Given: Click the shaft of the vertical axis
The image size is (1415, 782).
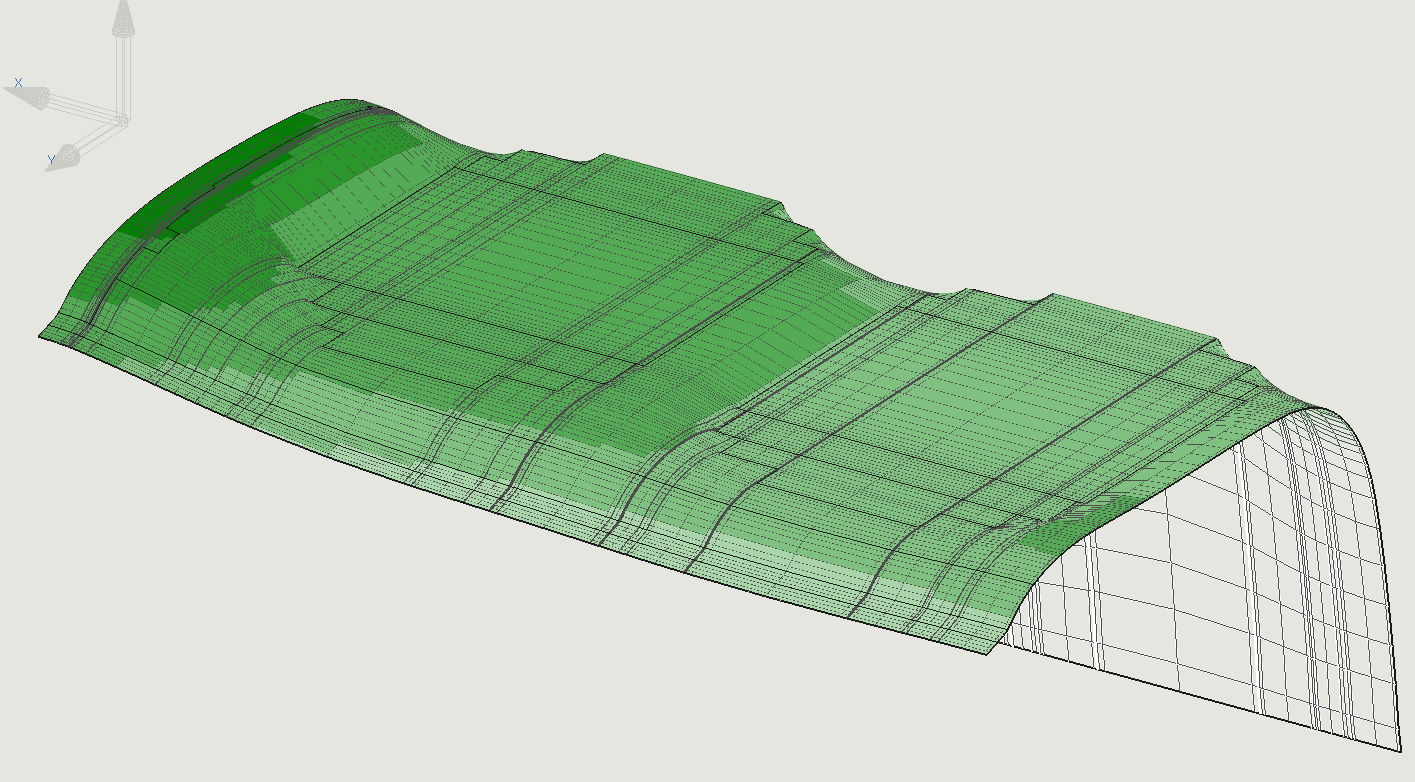Looking at the screenshot, I should click(x=123, y=75).
